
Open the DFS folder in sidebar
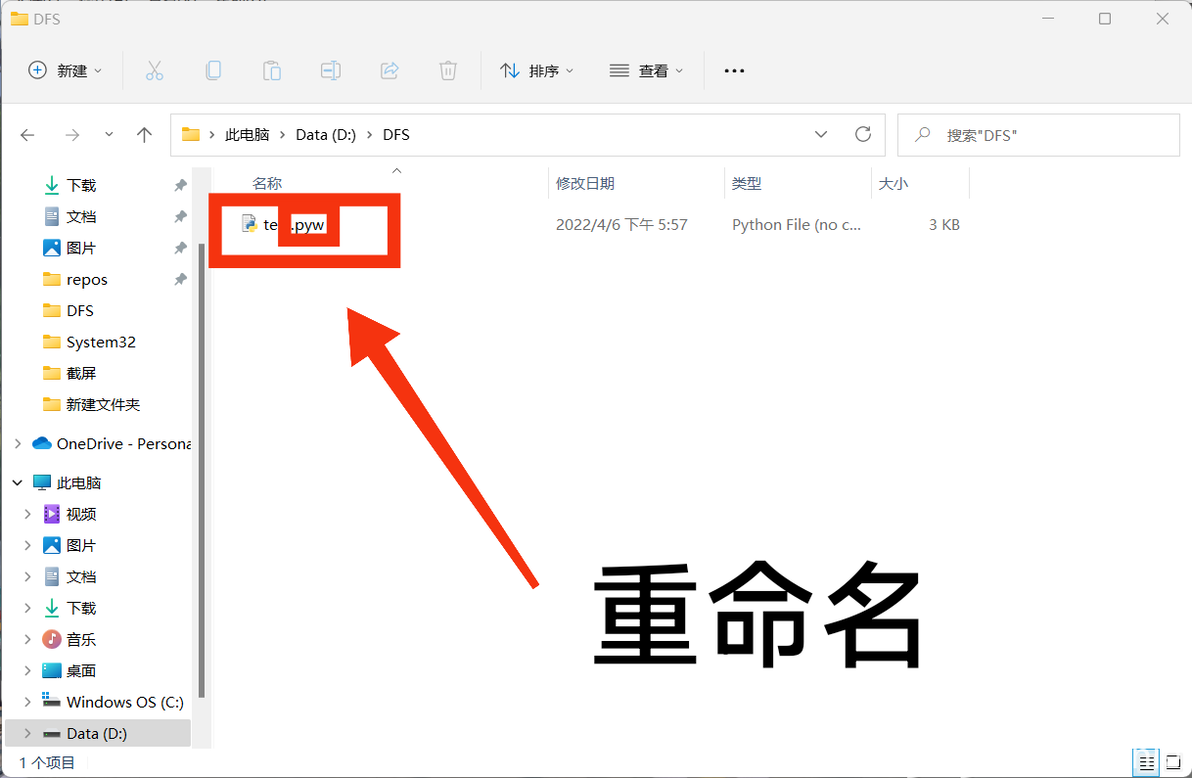(x=80, y=310)
